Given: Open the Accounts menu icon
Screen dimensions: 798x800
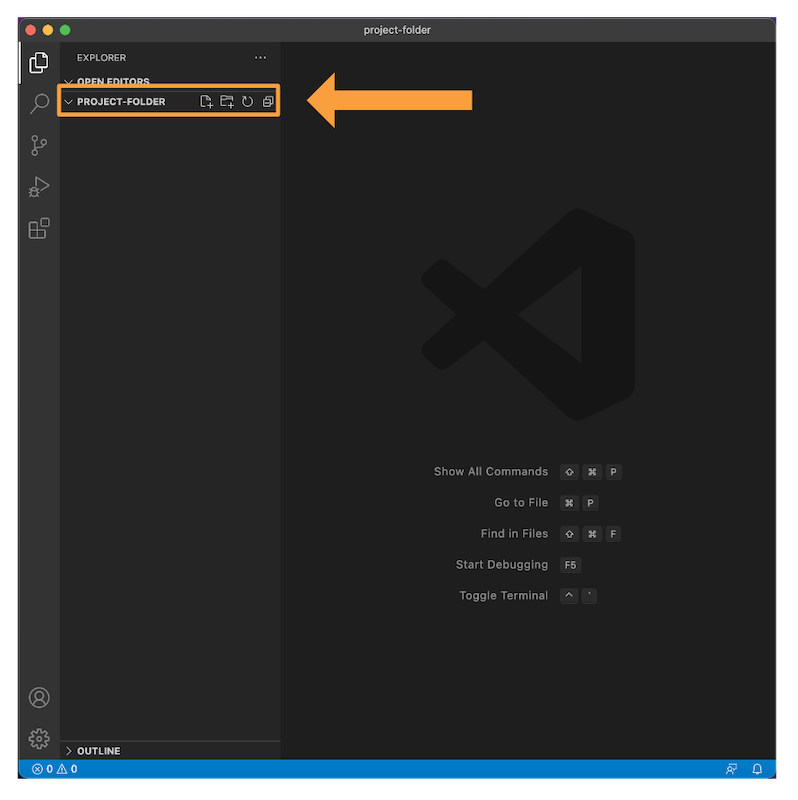Looking at the screenshot, I should [x=39, y=697].
